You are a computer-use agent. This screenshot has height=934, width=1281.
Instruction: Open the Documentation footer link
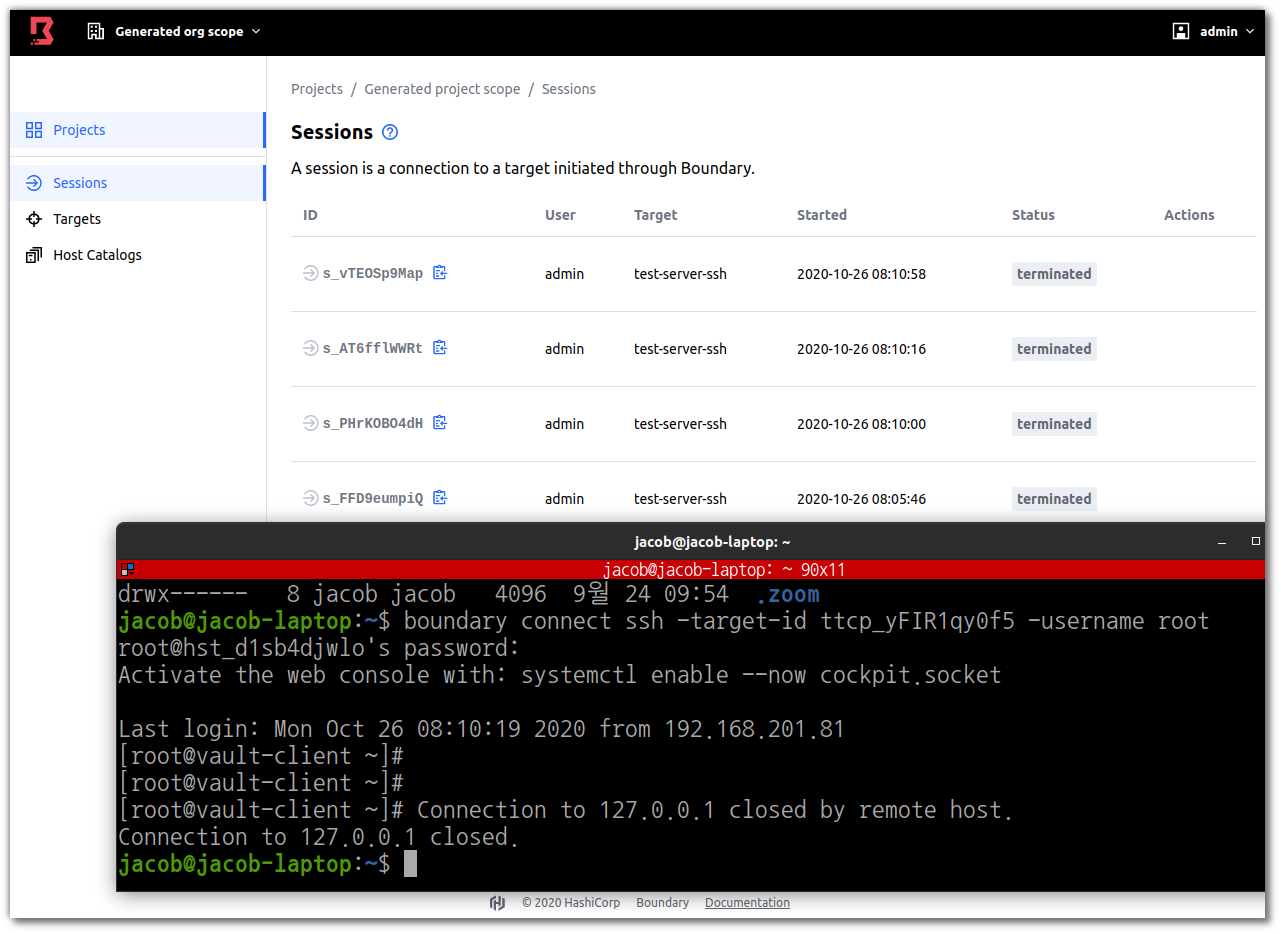tap(747, 903)
